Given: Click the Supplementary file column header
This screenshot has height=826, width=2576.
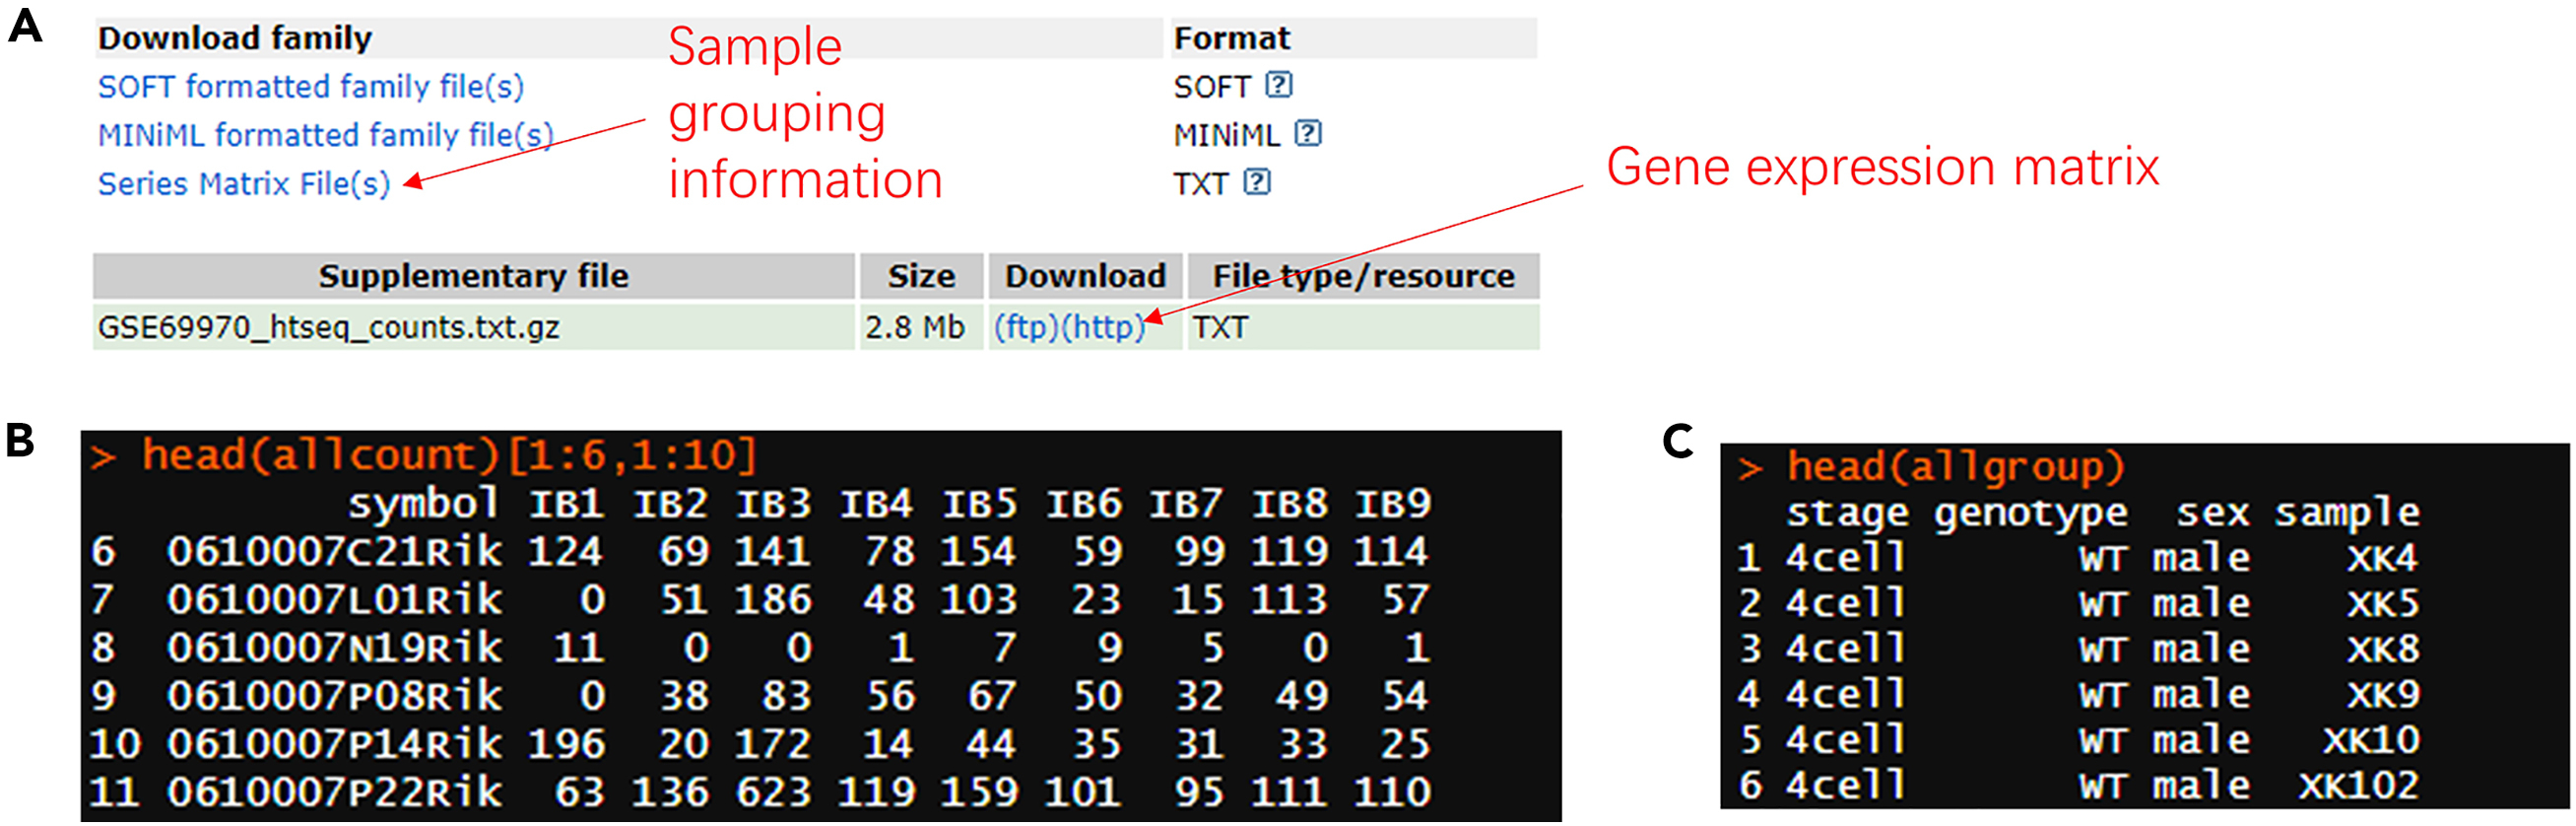Looking at the screenshot, I should coord(473,276).
